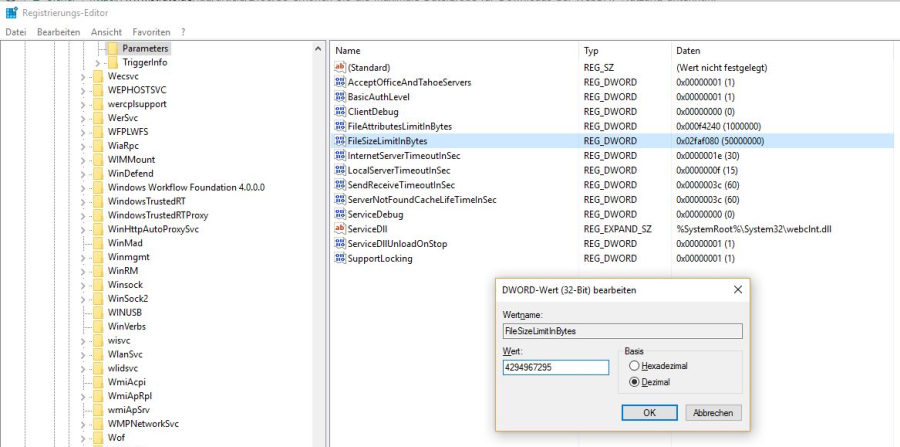Select the WindowsTrustedRTProxy key

pos(158,215)
